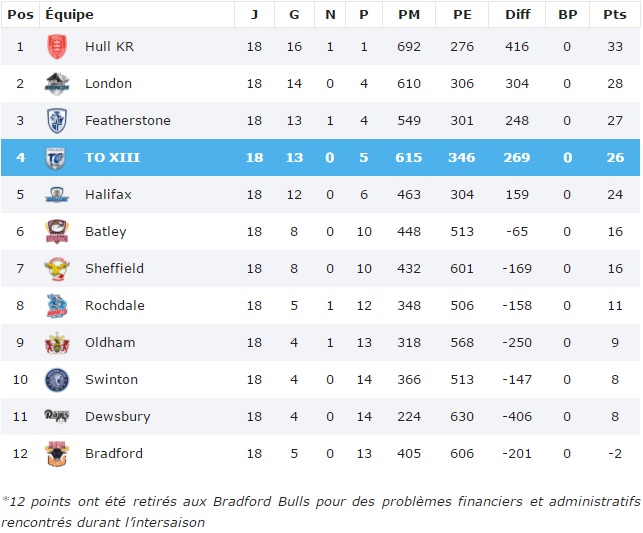This screenshot has width=643, height=533.
Task: Click the Diff column header
Action: pyautogui.click(x=517, y=14)
